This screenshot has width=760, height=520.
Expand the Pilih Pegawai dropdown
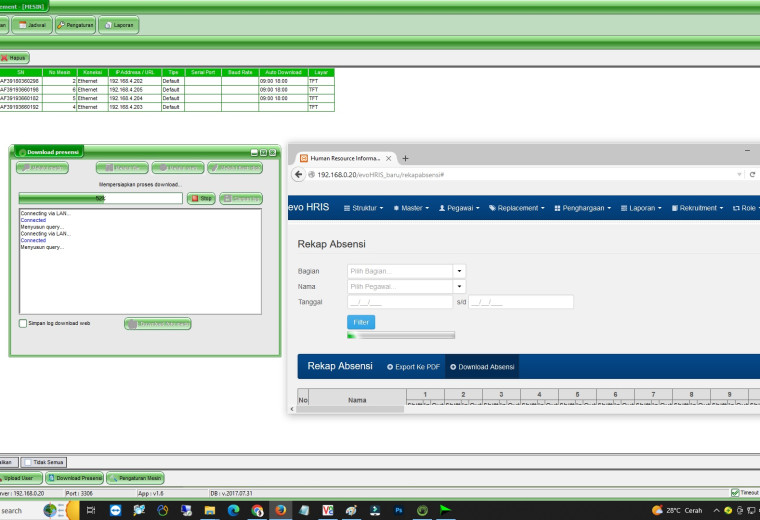point(459,286)
